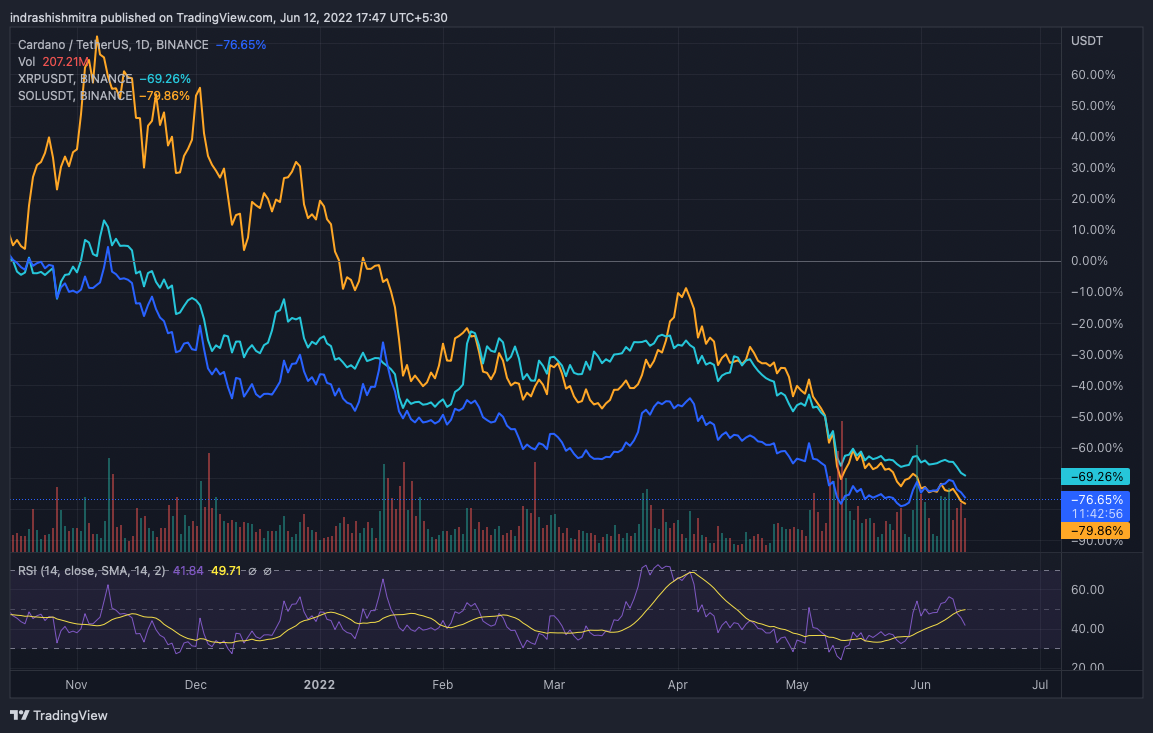1153x733 pixels.
Task: Click the cyan −69.26% value in the legend
Action: 165,79
